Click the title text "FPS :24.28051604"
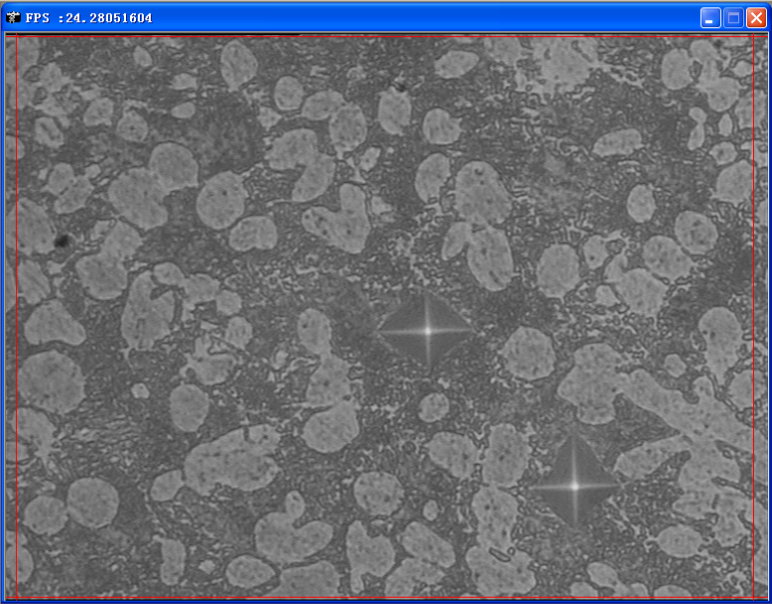The width and height of the screenshot is (772, 604). 89,18
